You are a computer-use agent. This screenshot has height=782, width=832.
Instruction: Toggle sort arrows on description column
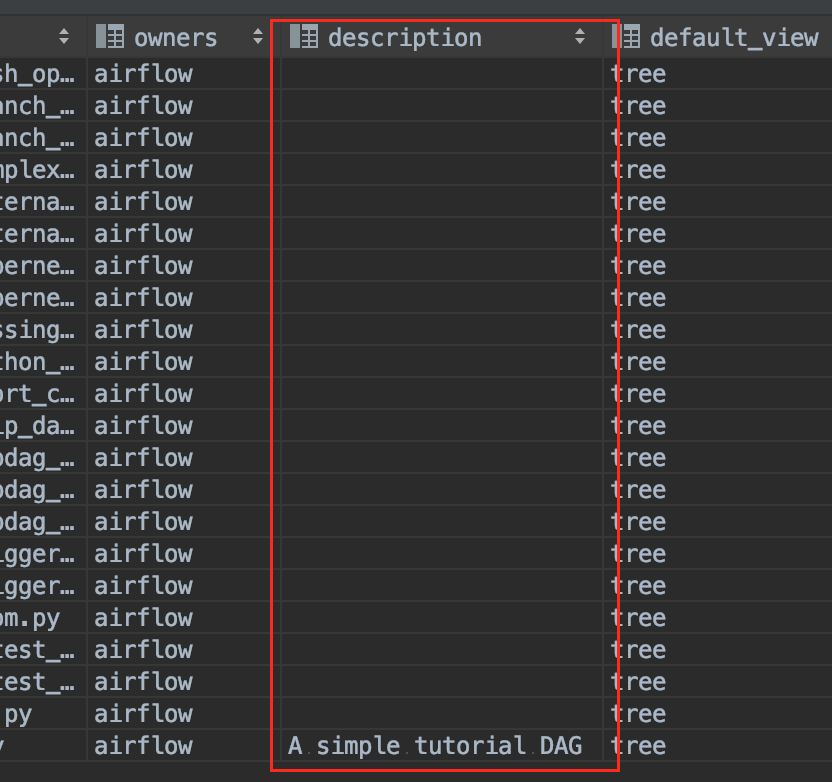[x=580, y=38]
